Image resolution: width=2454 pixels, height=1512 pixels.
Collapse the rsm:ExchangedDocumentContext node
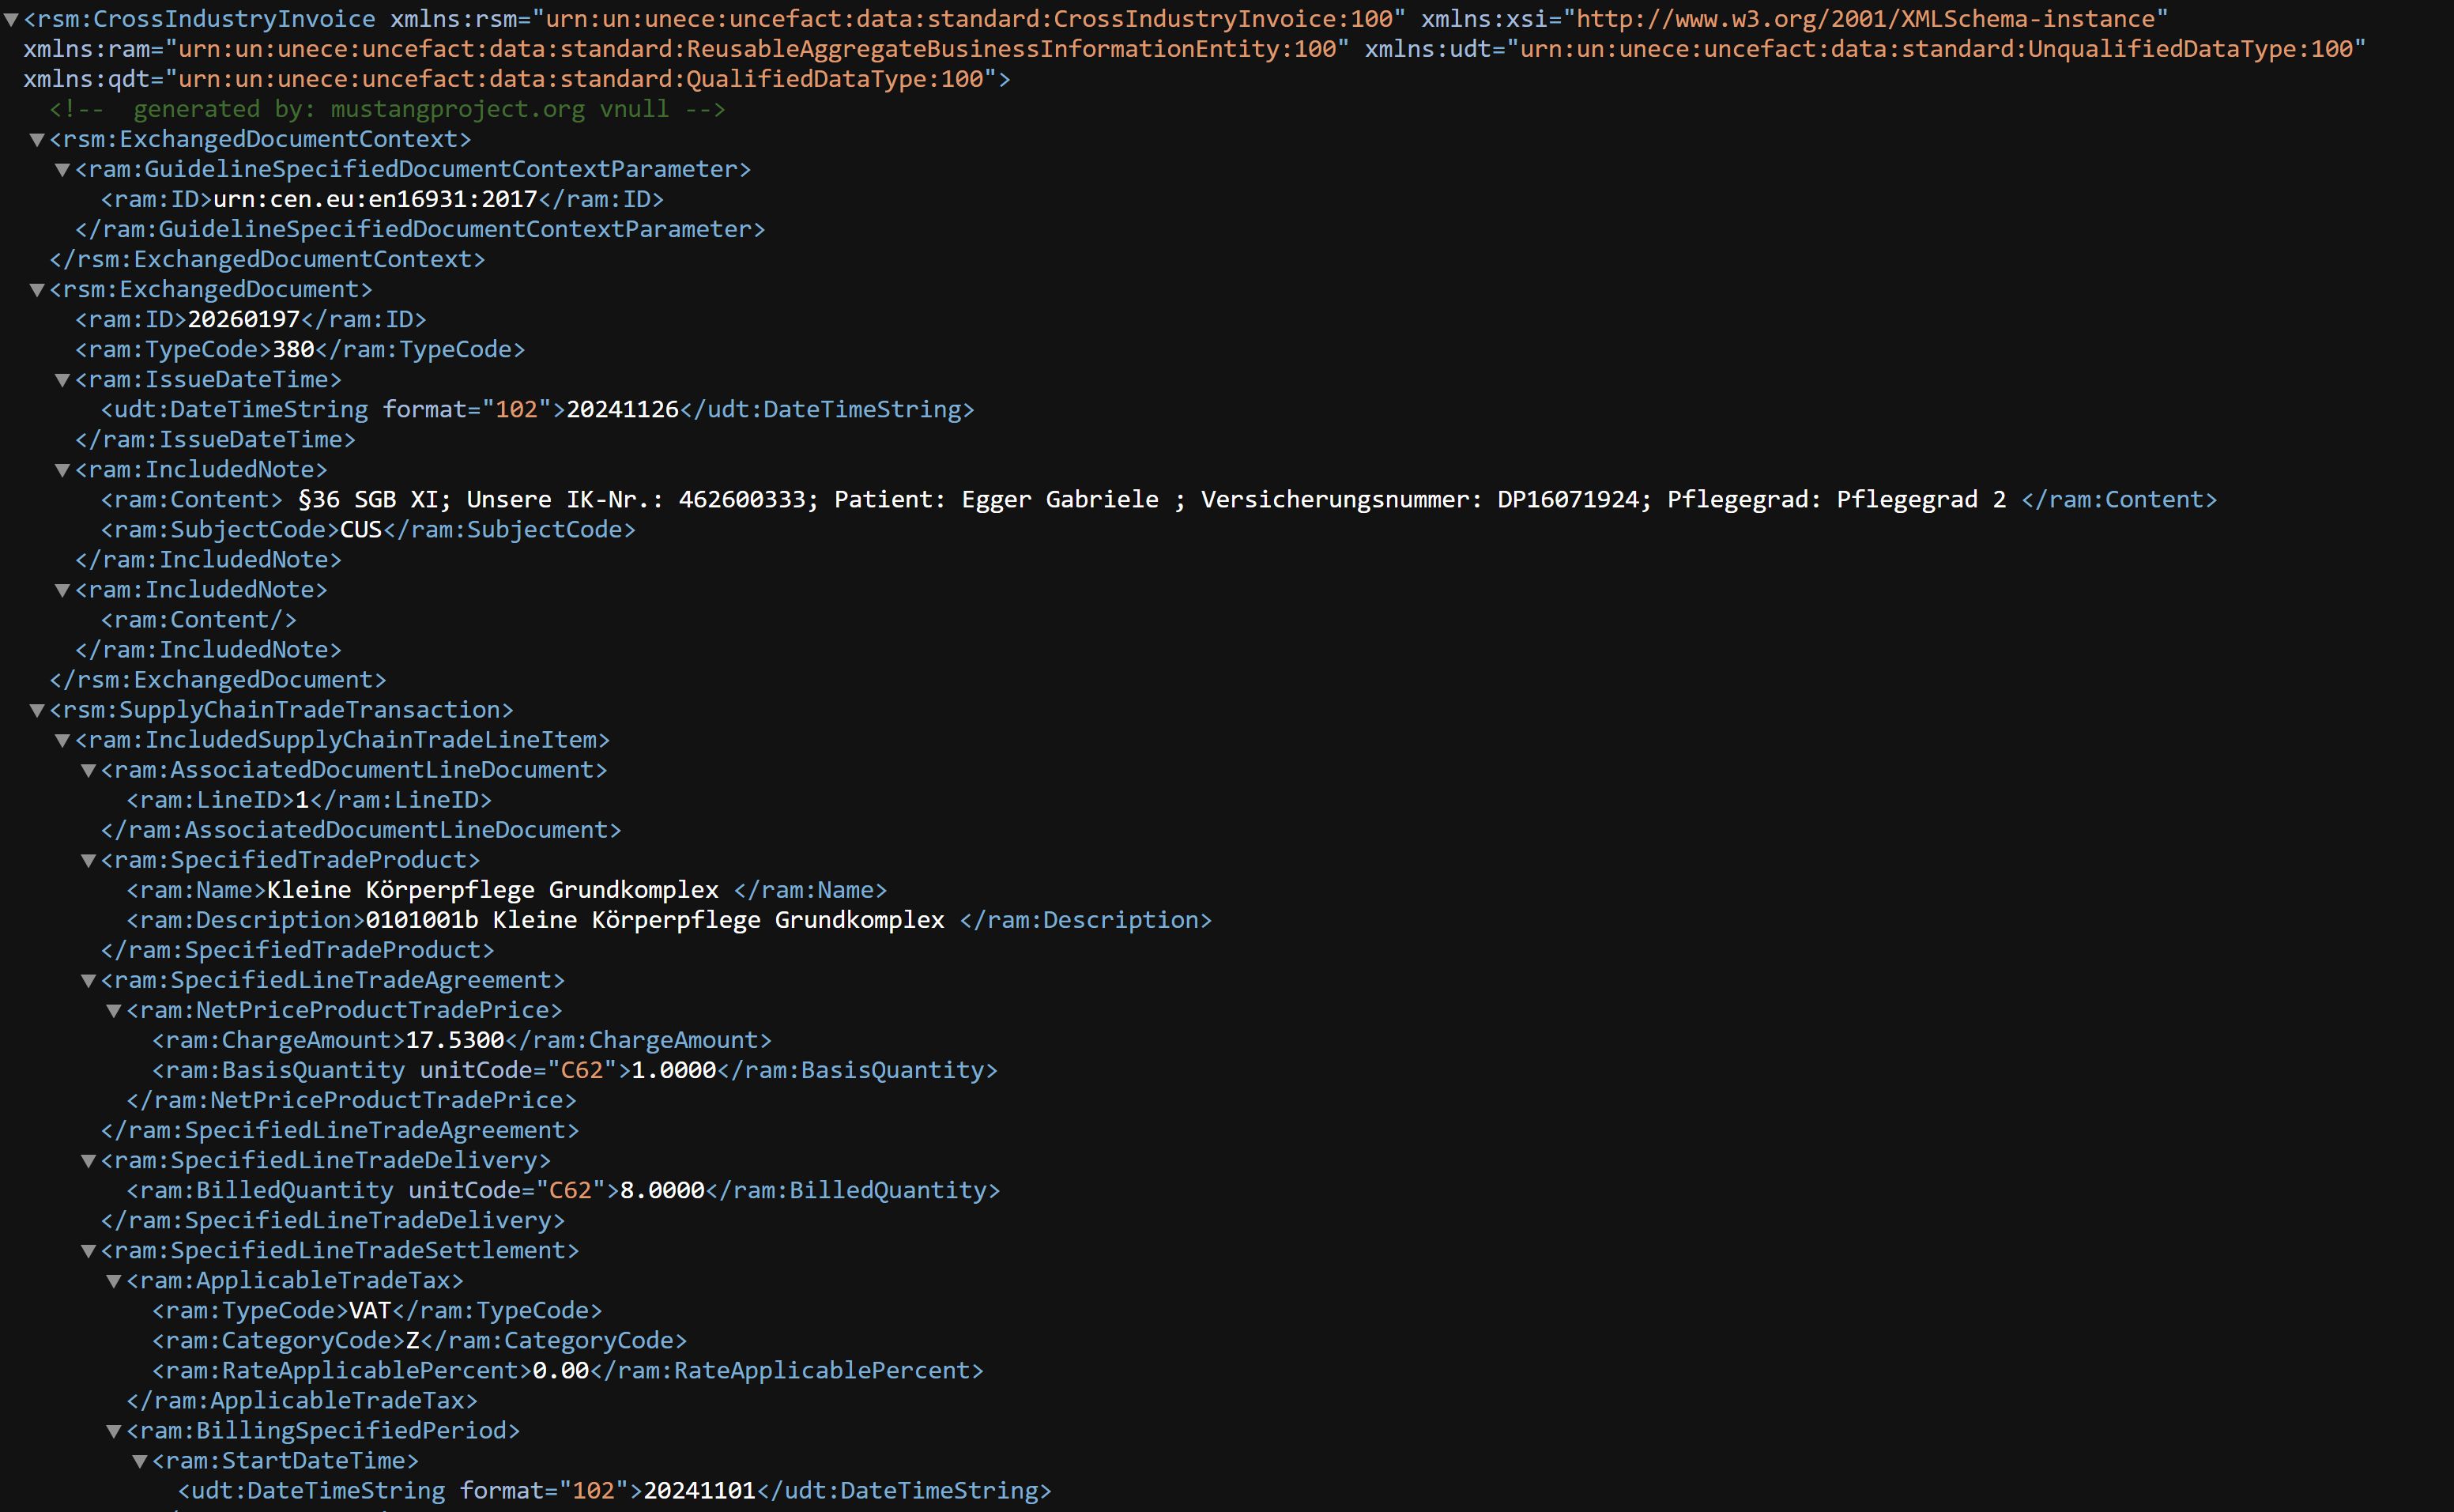[x=36, y=140]
